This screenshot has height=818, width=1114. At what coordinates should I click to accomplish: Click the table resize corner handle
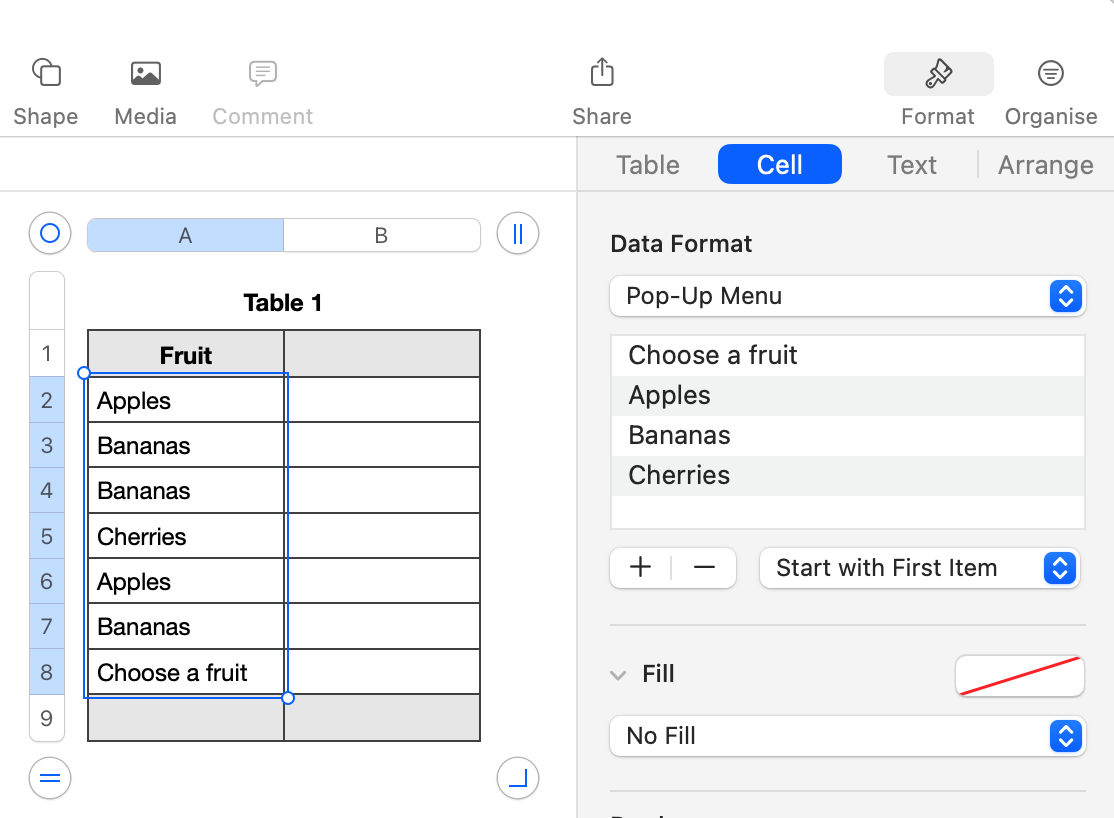click(x=518, y=778)
